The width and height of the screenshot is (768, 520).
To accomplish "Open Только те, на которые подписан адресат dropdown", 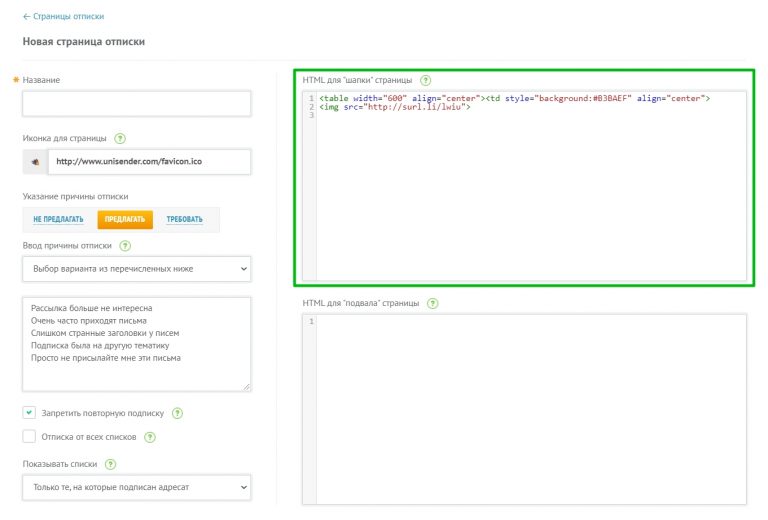I will [x=137, y=487].
